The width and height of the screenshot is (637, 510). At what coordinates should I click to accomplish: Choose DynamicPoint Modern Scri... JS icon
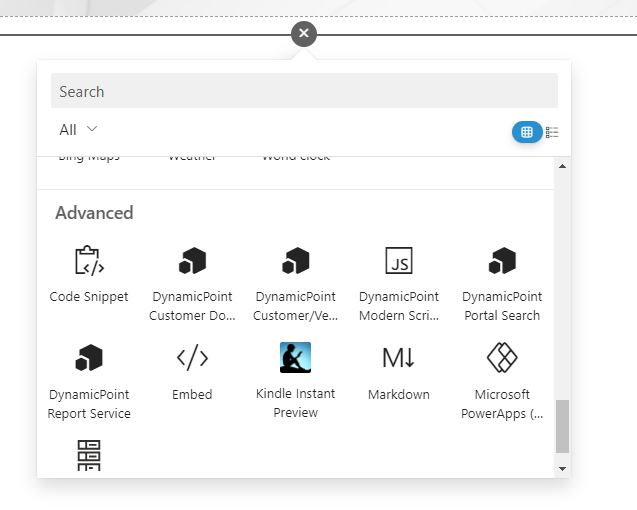tap(399, 260)
